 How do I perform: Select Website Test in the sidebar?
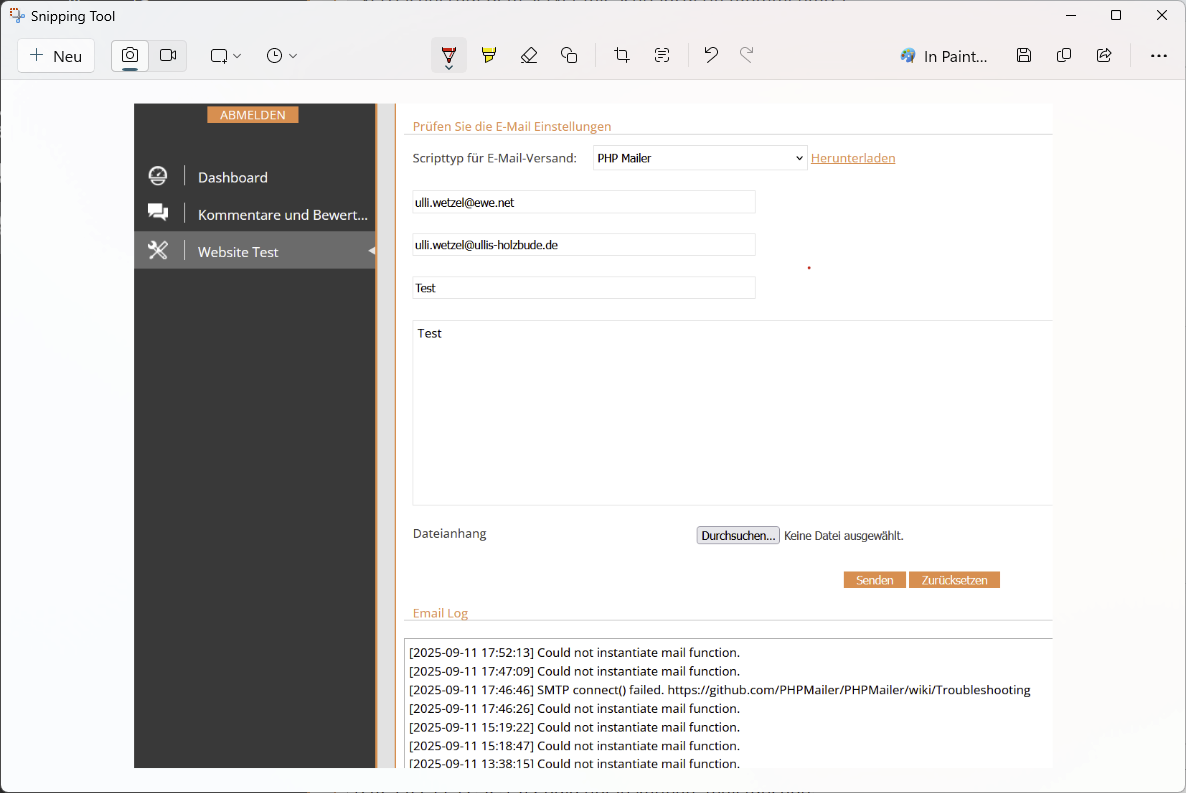pyautogui.click(x=255, y=251)
